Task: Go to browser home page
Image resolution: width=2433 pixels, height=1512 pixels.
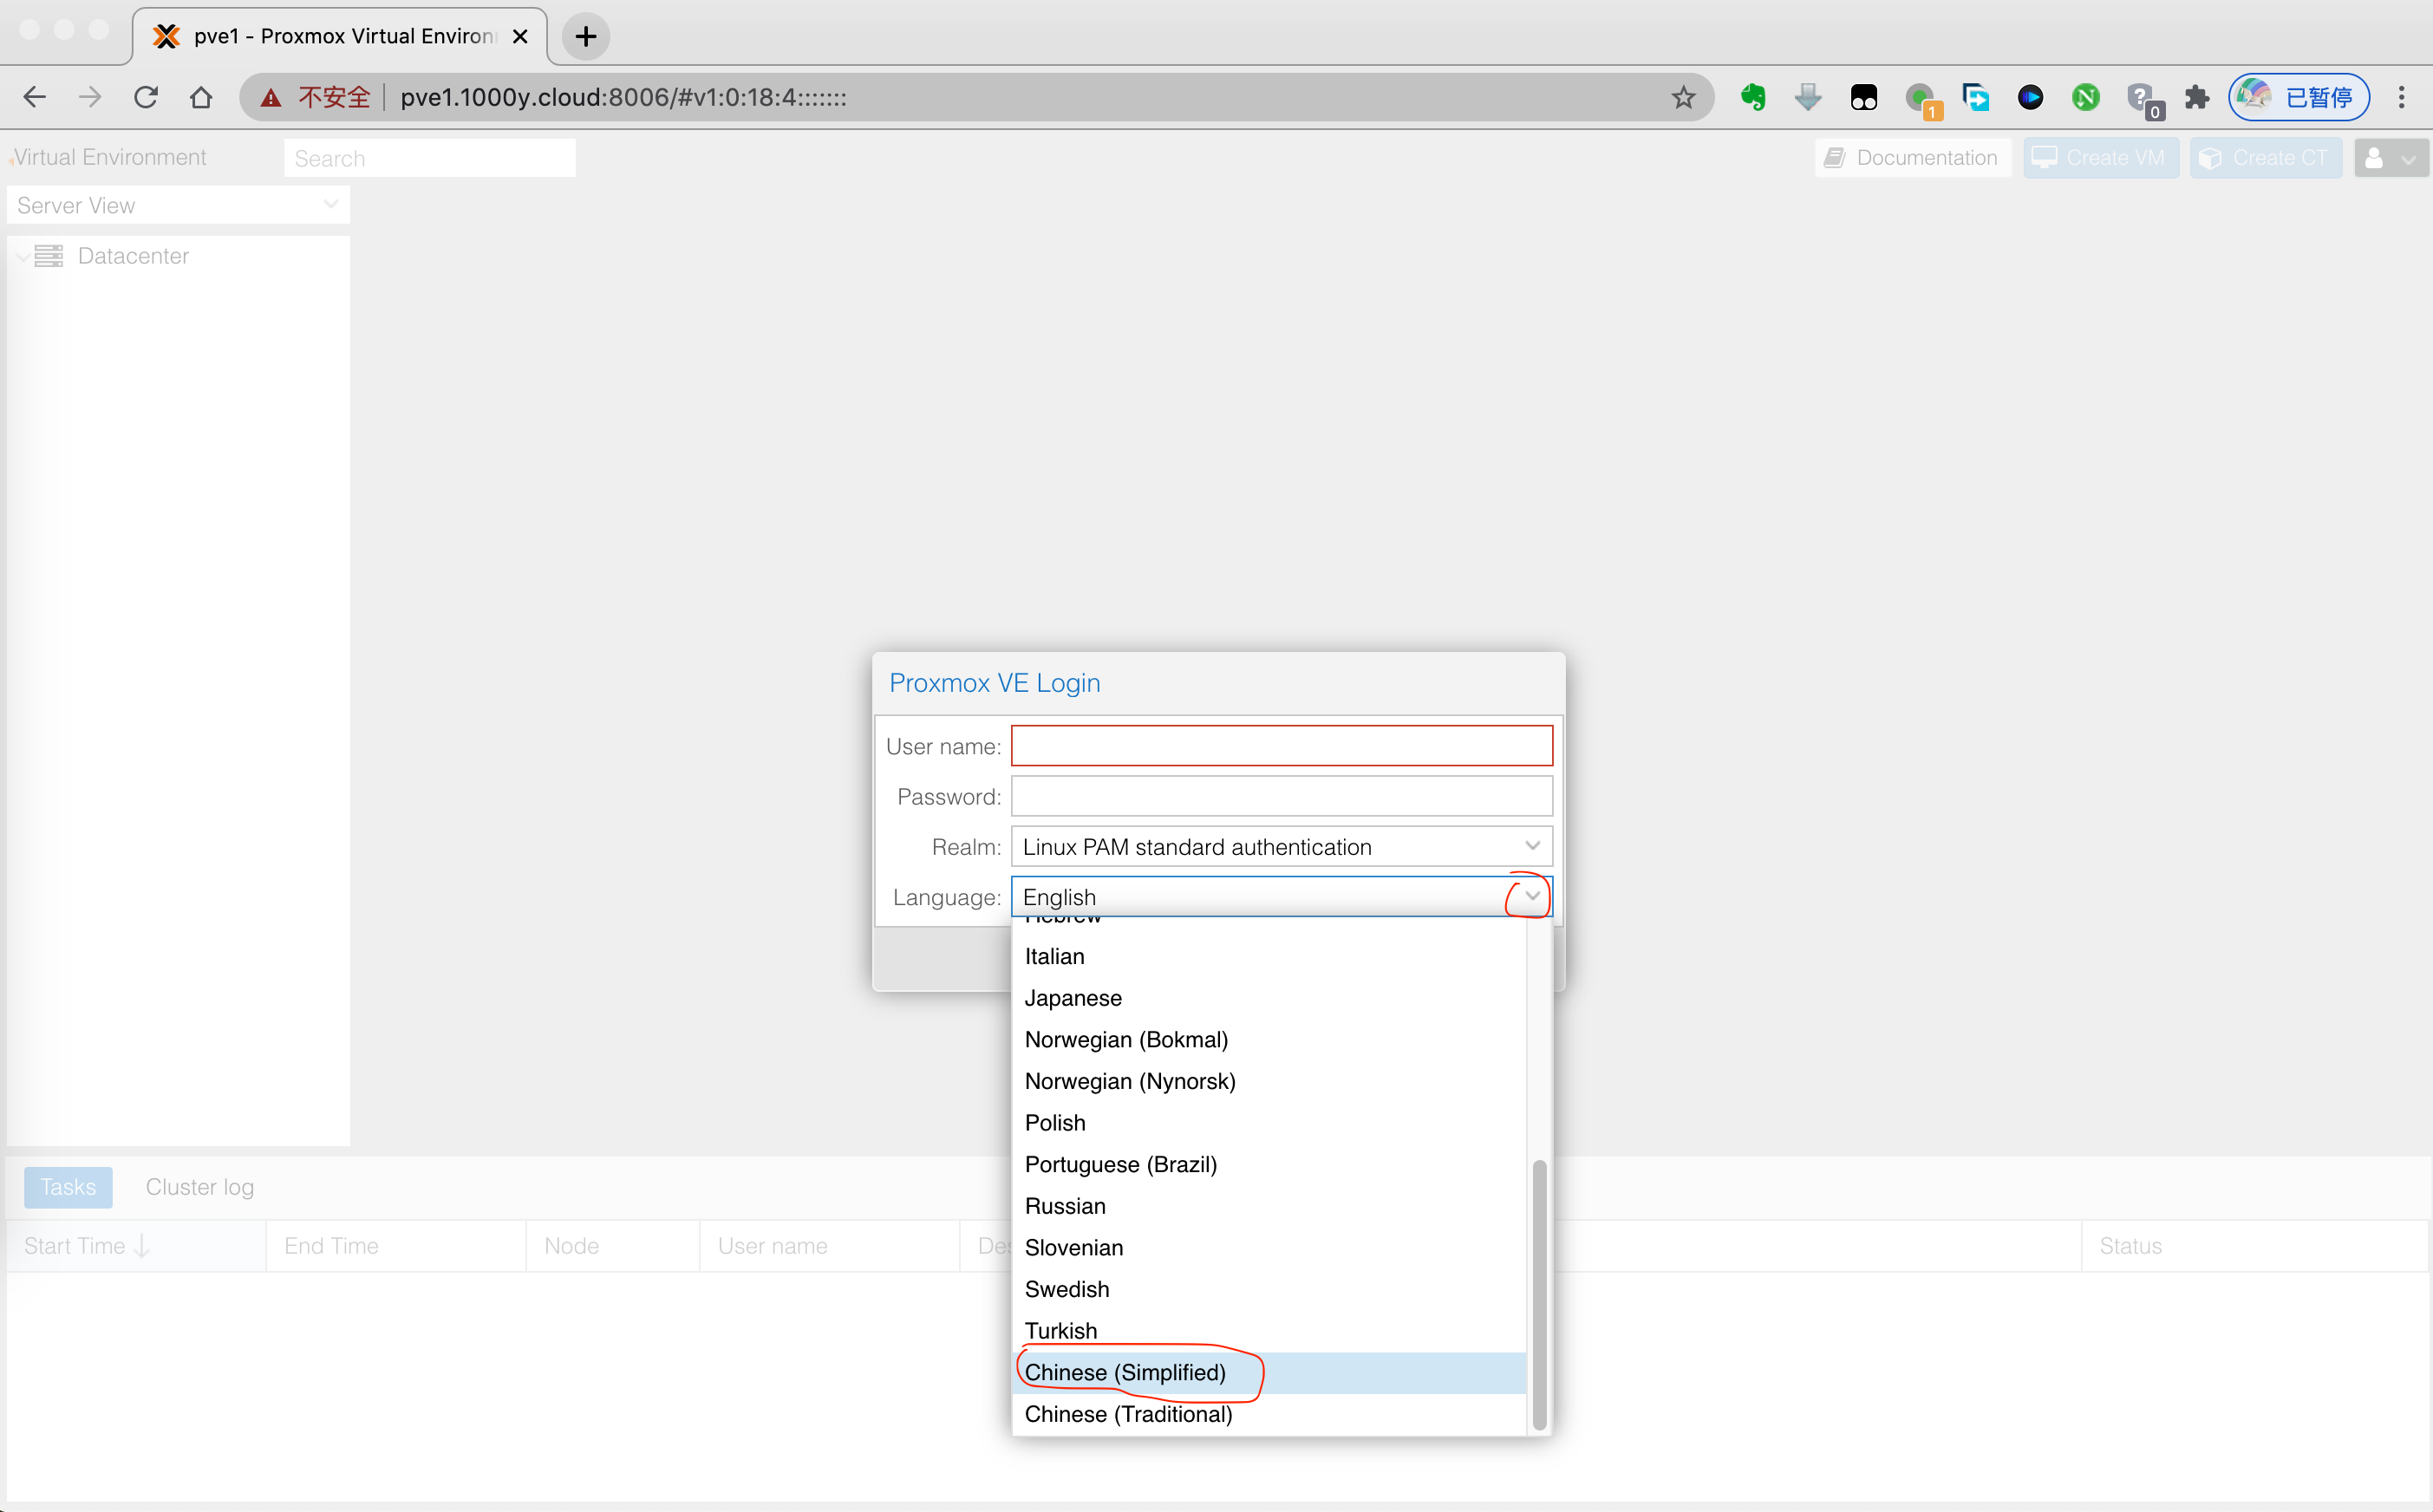Action: click(x=201, y=97)
